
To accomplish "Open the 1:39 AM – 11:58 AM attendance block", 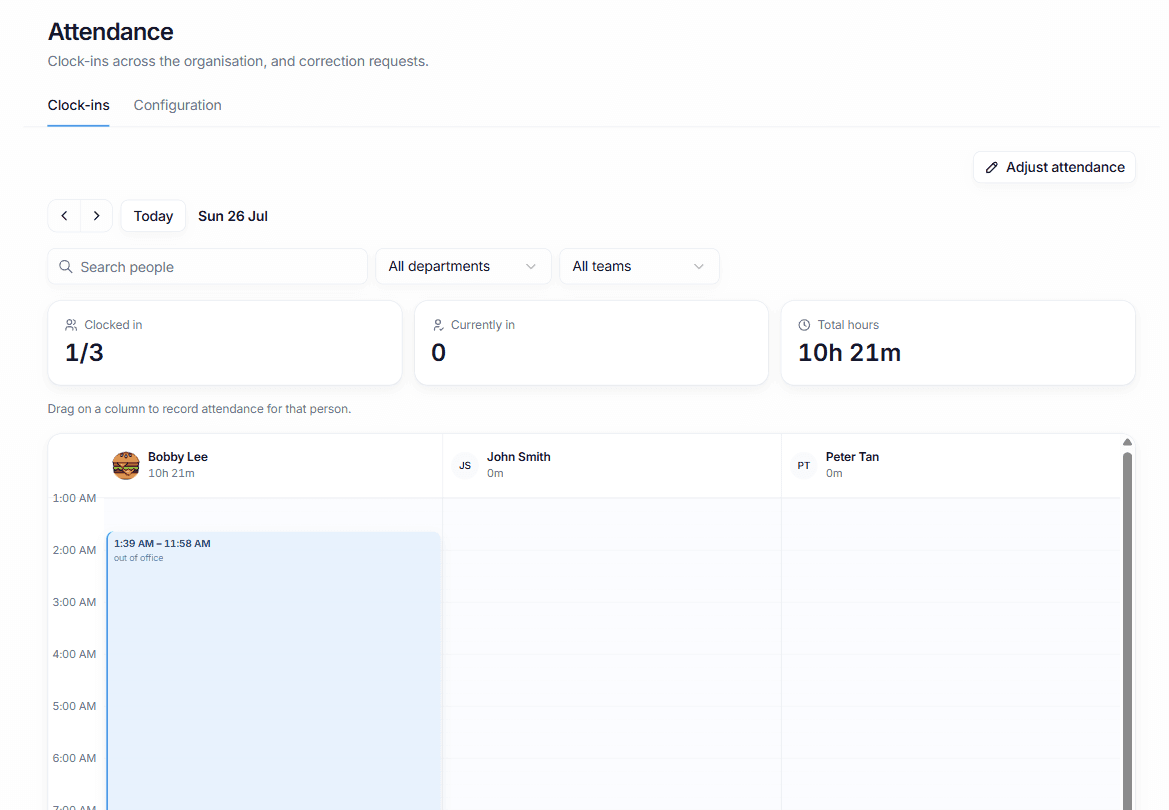I will 274,671.
